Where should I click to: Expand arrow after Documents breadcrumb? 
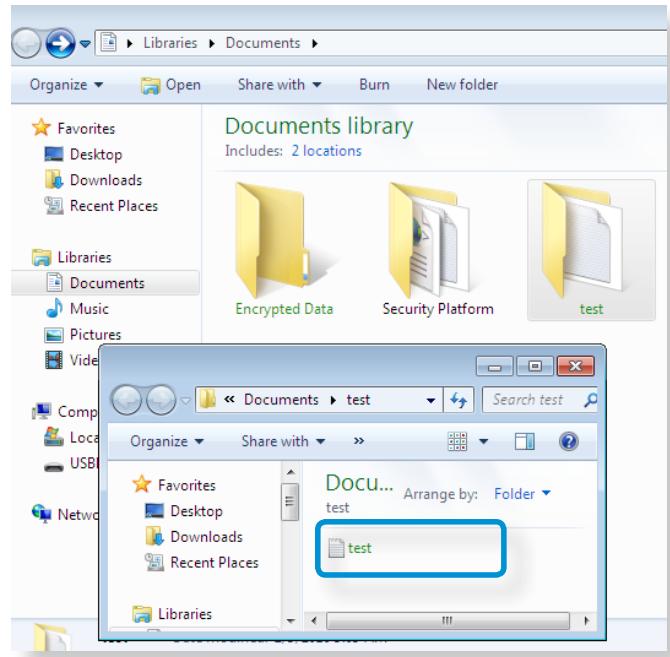pyautogui.click(x=315, y=44)
